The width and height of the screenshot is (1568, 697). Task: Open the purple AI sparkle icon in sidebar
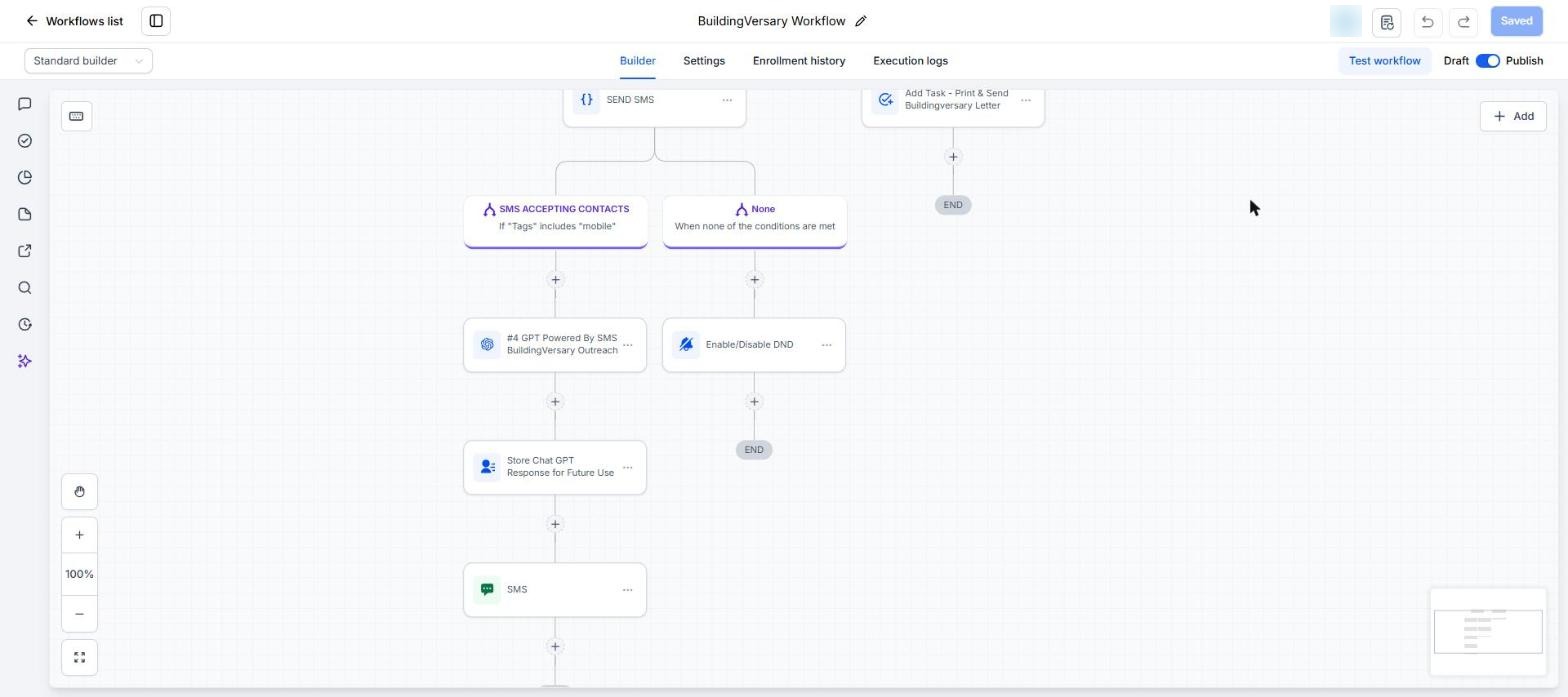(x=25, y=361)
